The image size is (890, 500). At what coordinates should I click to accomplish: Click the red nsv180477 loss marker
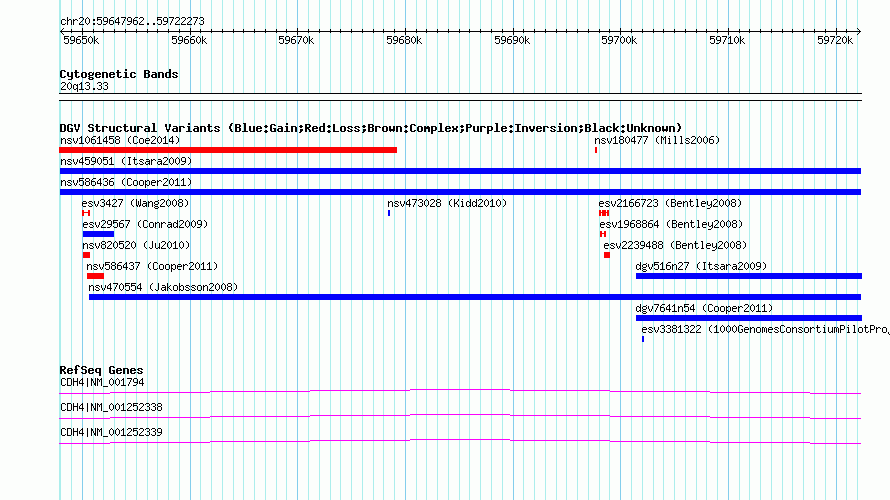point(596,150)
